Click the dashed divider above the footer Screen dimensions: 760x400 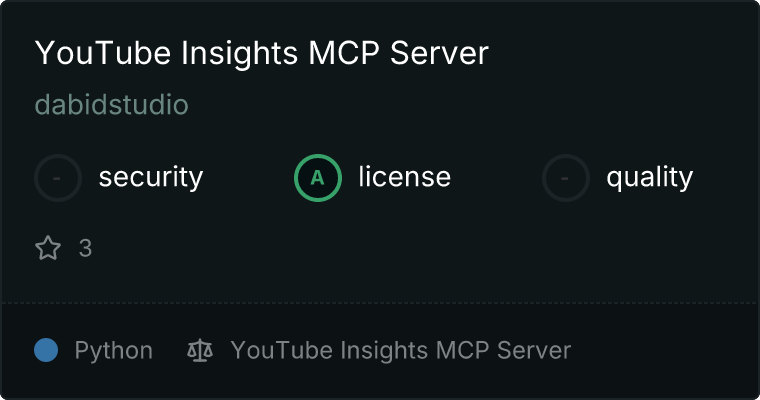(380, 303)
